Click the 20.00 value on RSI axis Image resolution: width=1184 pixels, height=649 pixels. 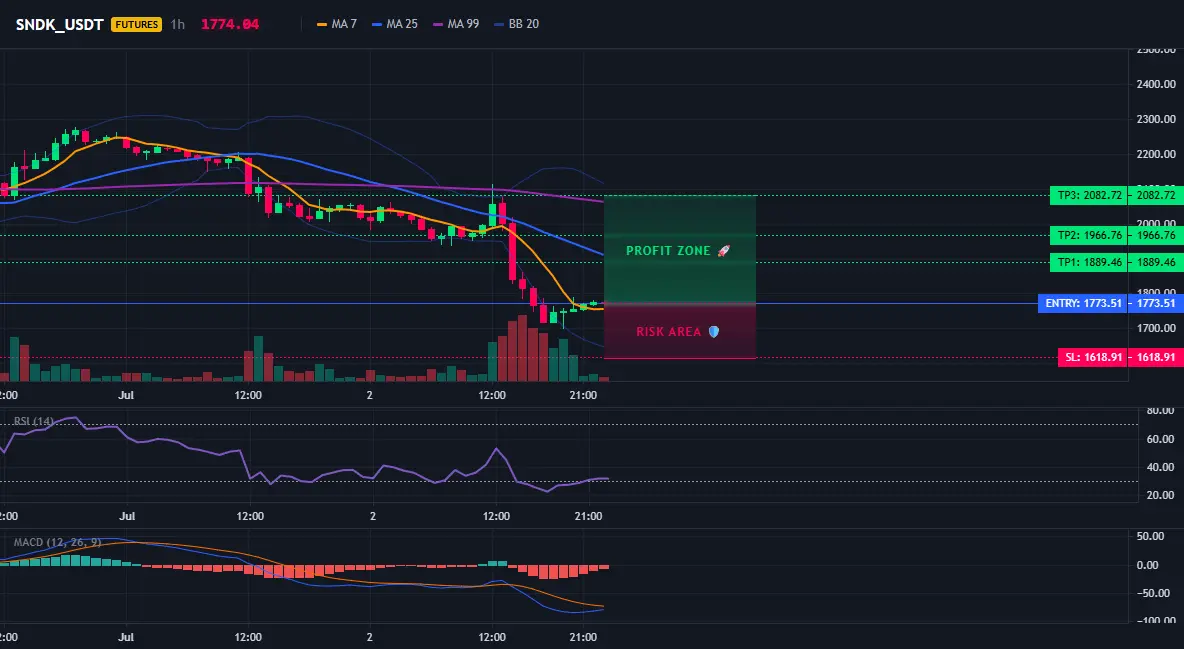pyautogui.click(x=1161, y=495)
